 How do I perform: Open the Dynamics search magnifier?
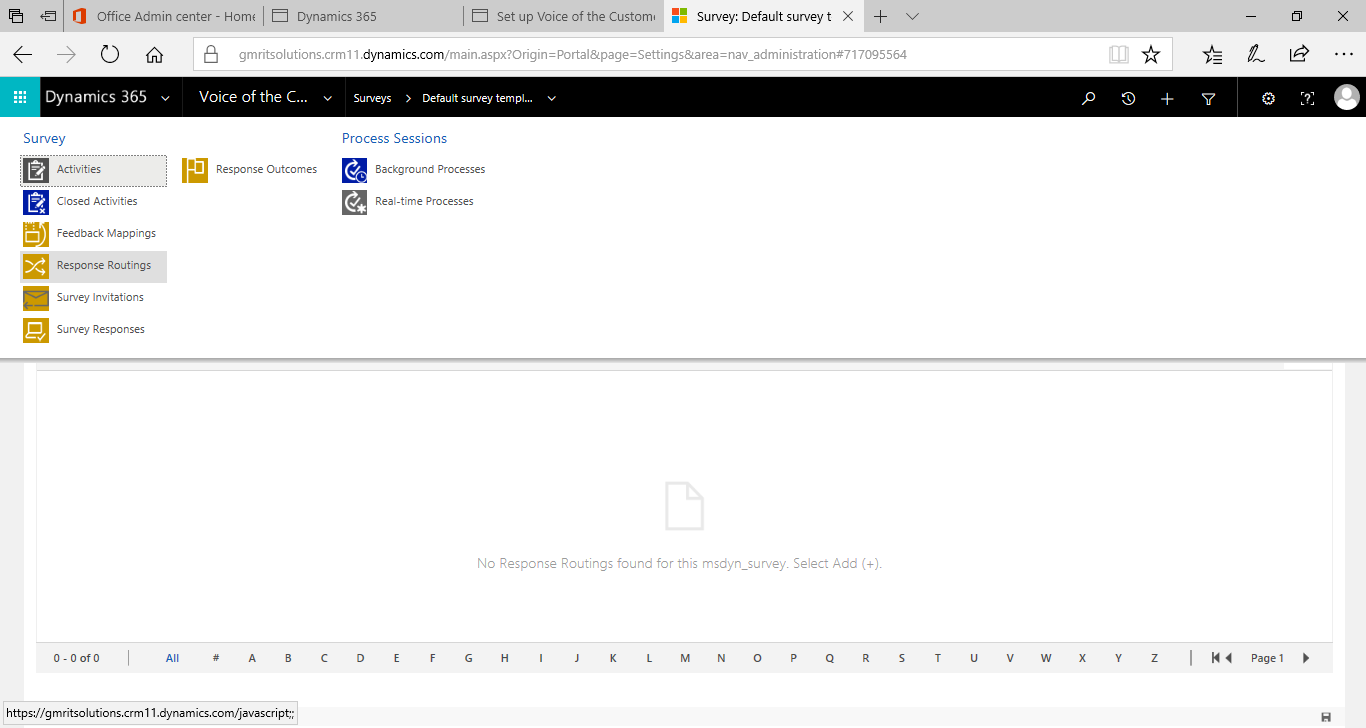point(1089,98)
